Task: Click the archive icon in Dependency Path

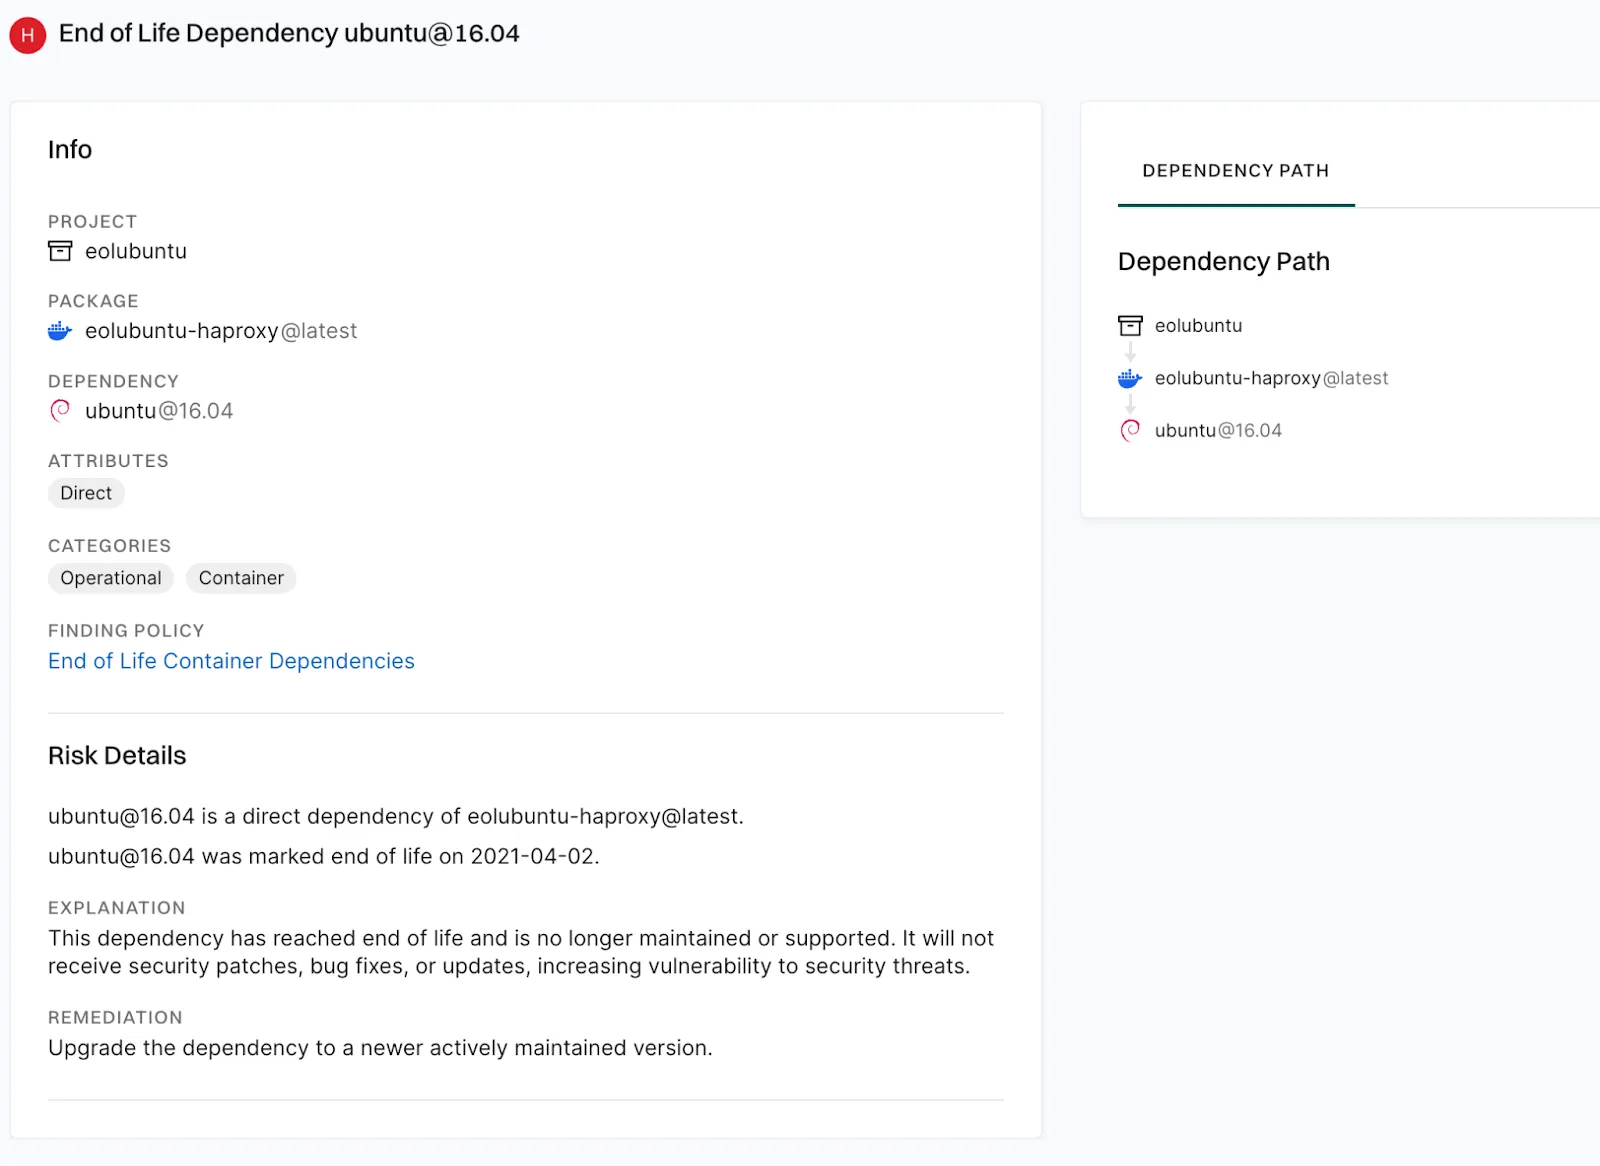Action: point(1130,326)
